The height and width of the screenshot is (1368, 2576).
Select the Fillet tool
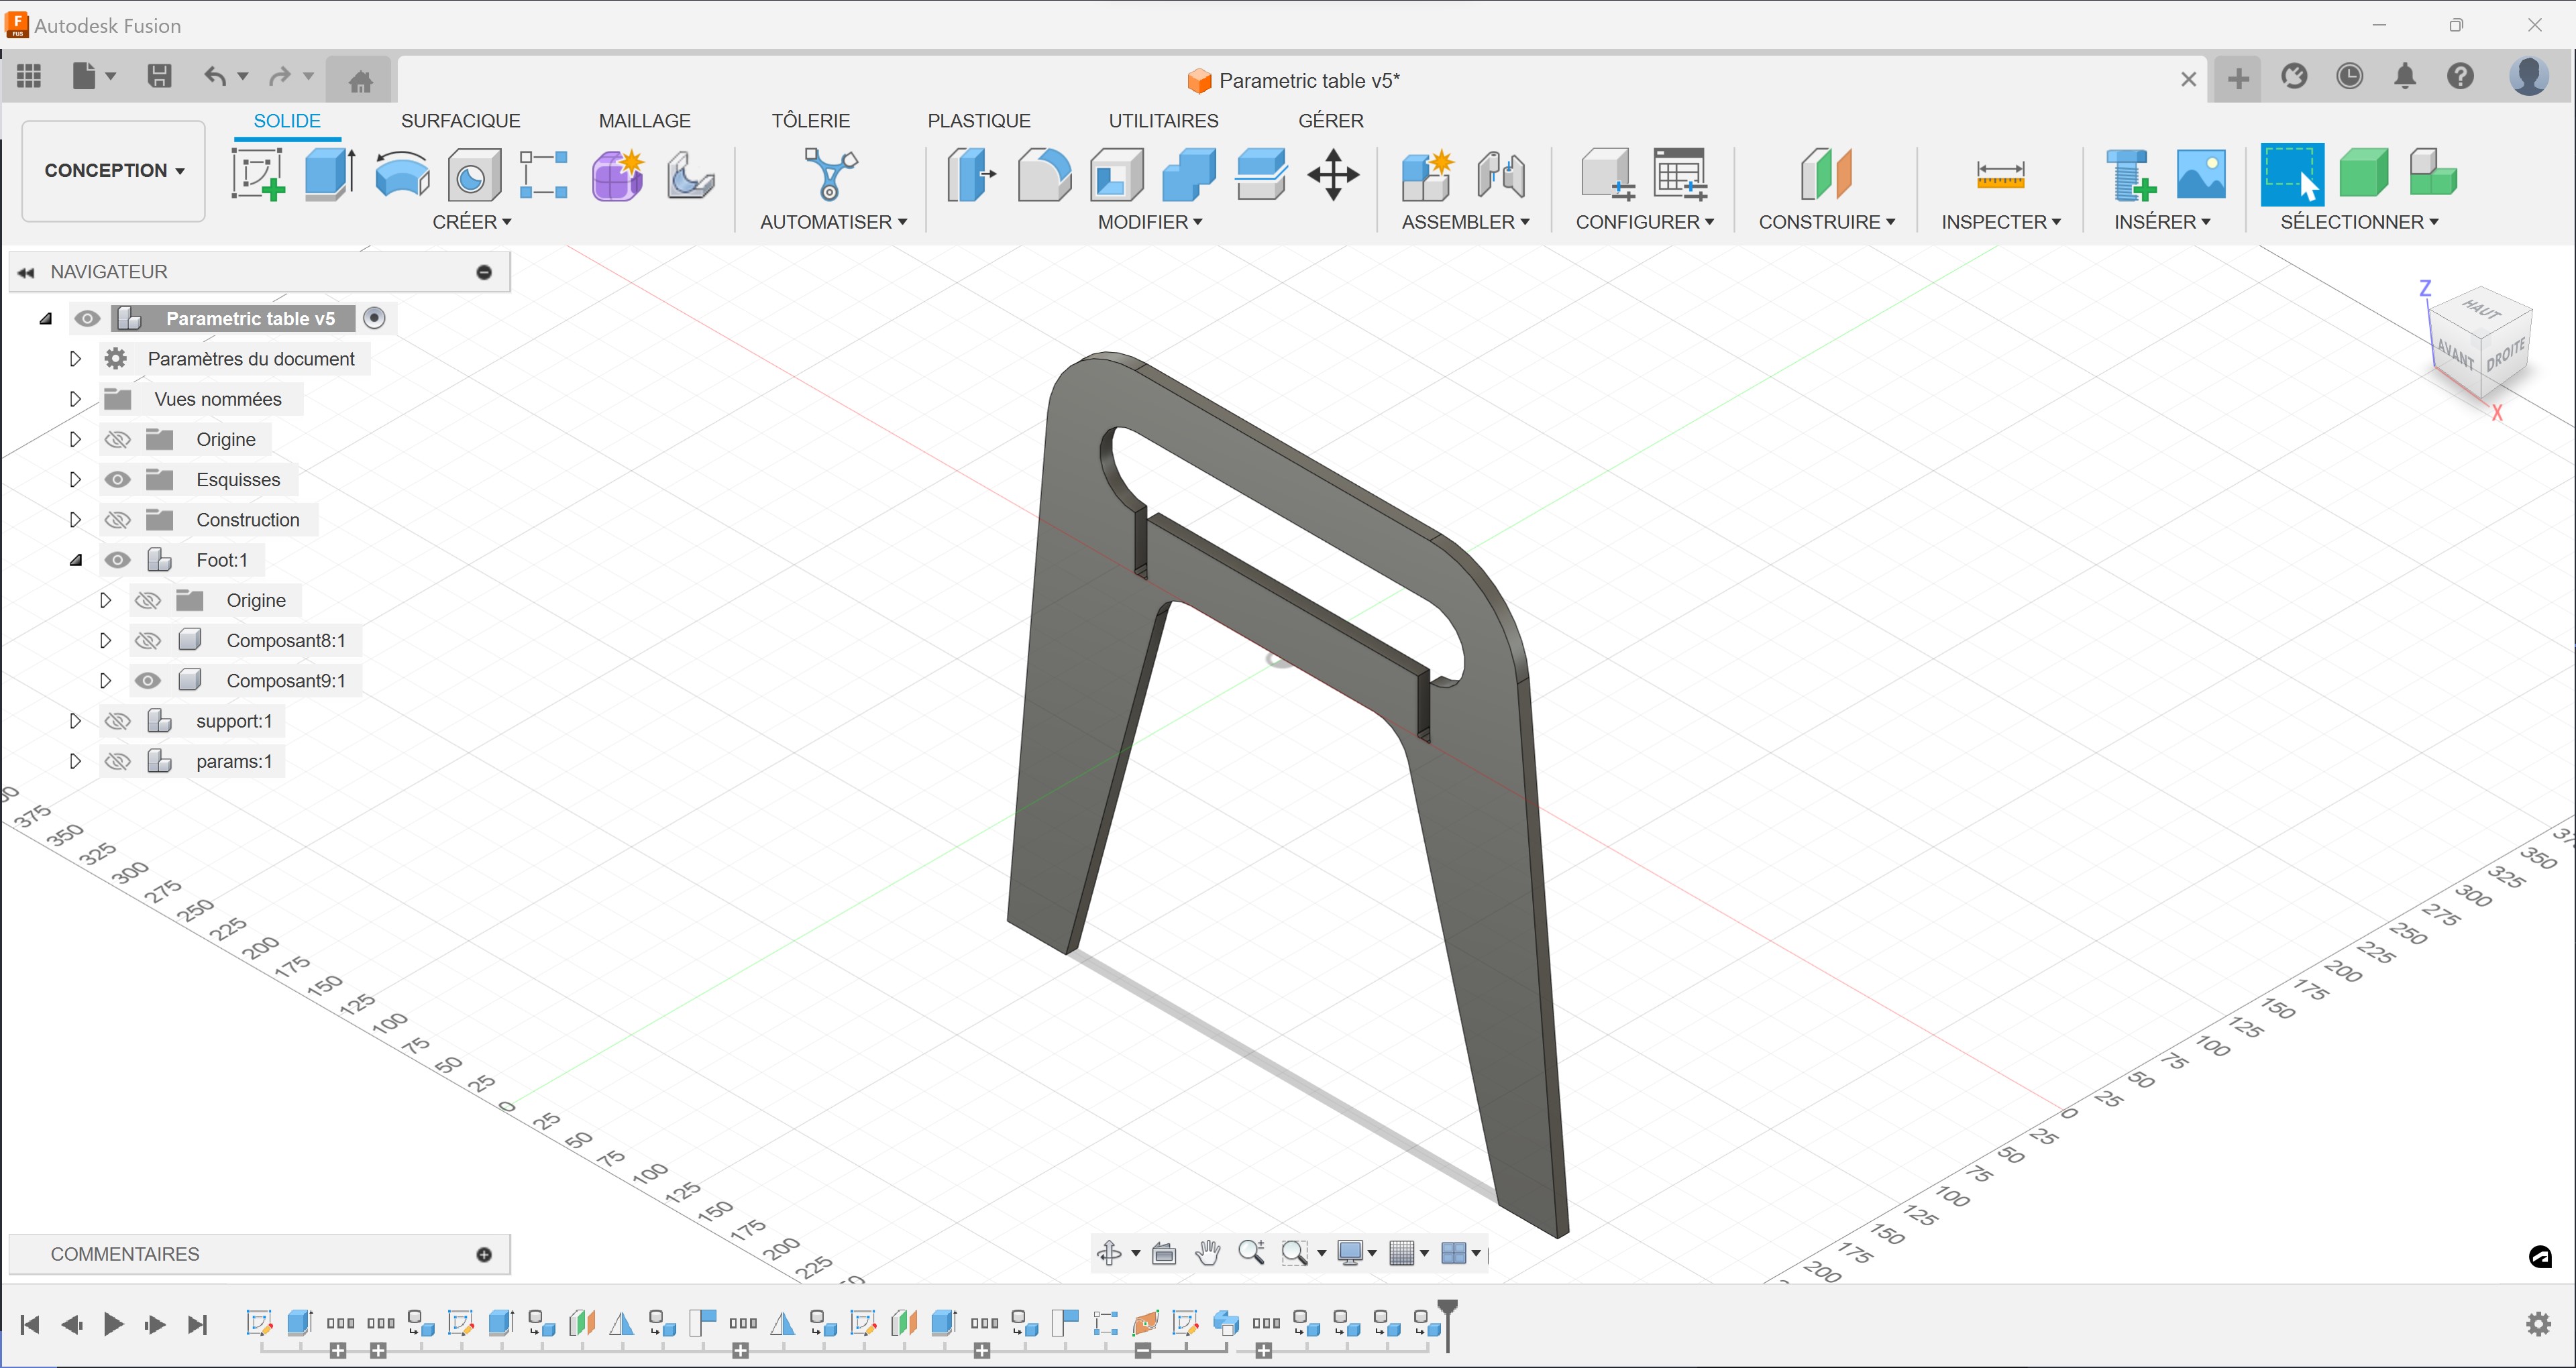pyautogui.click(x=1044, y=175)
